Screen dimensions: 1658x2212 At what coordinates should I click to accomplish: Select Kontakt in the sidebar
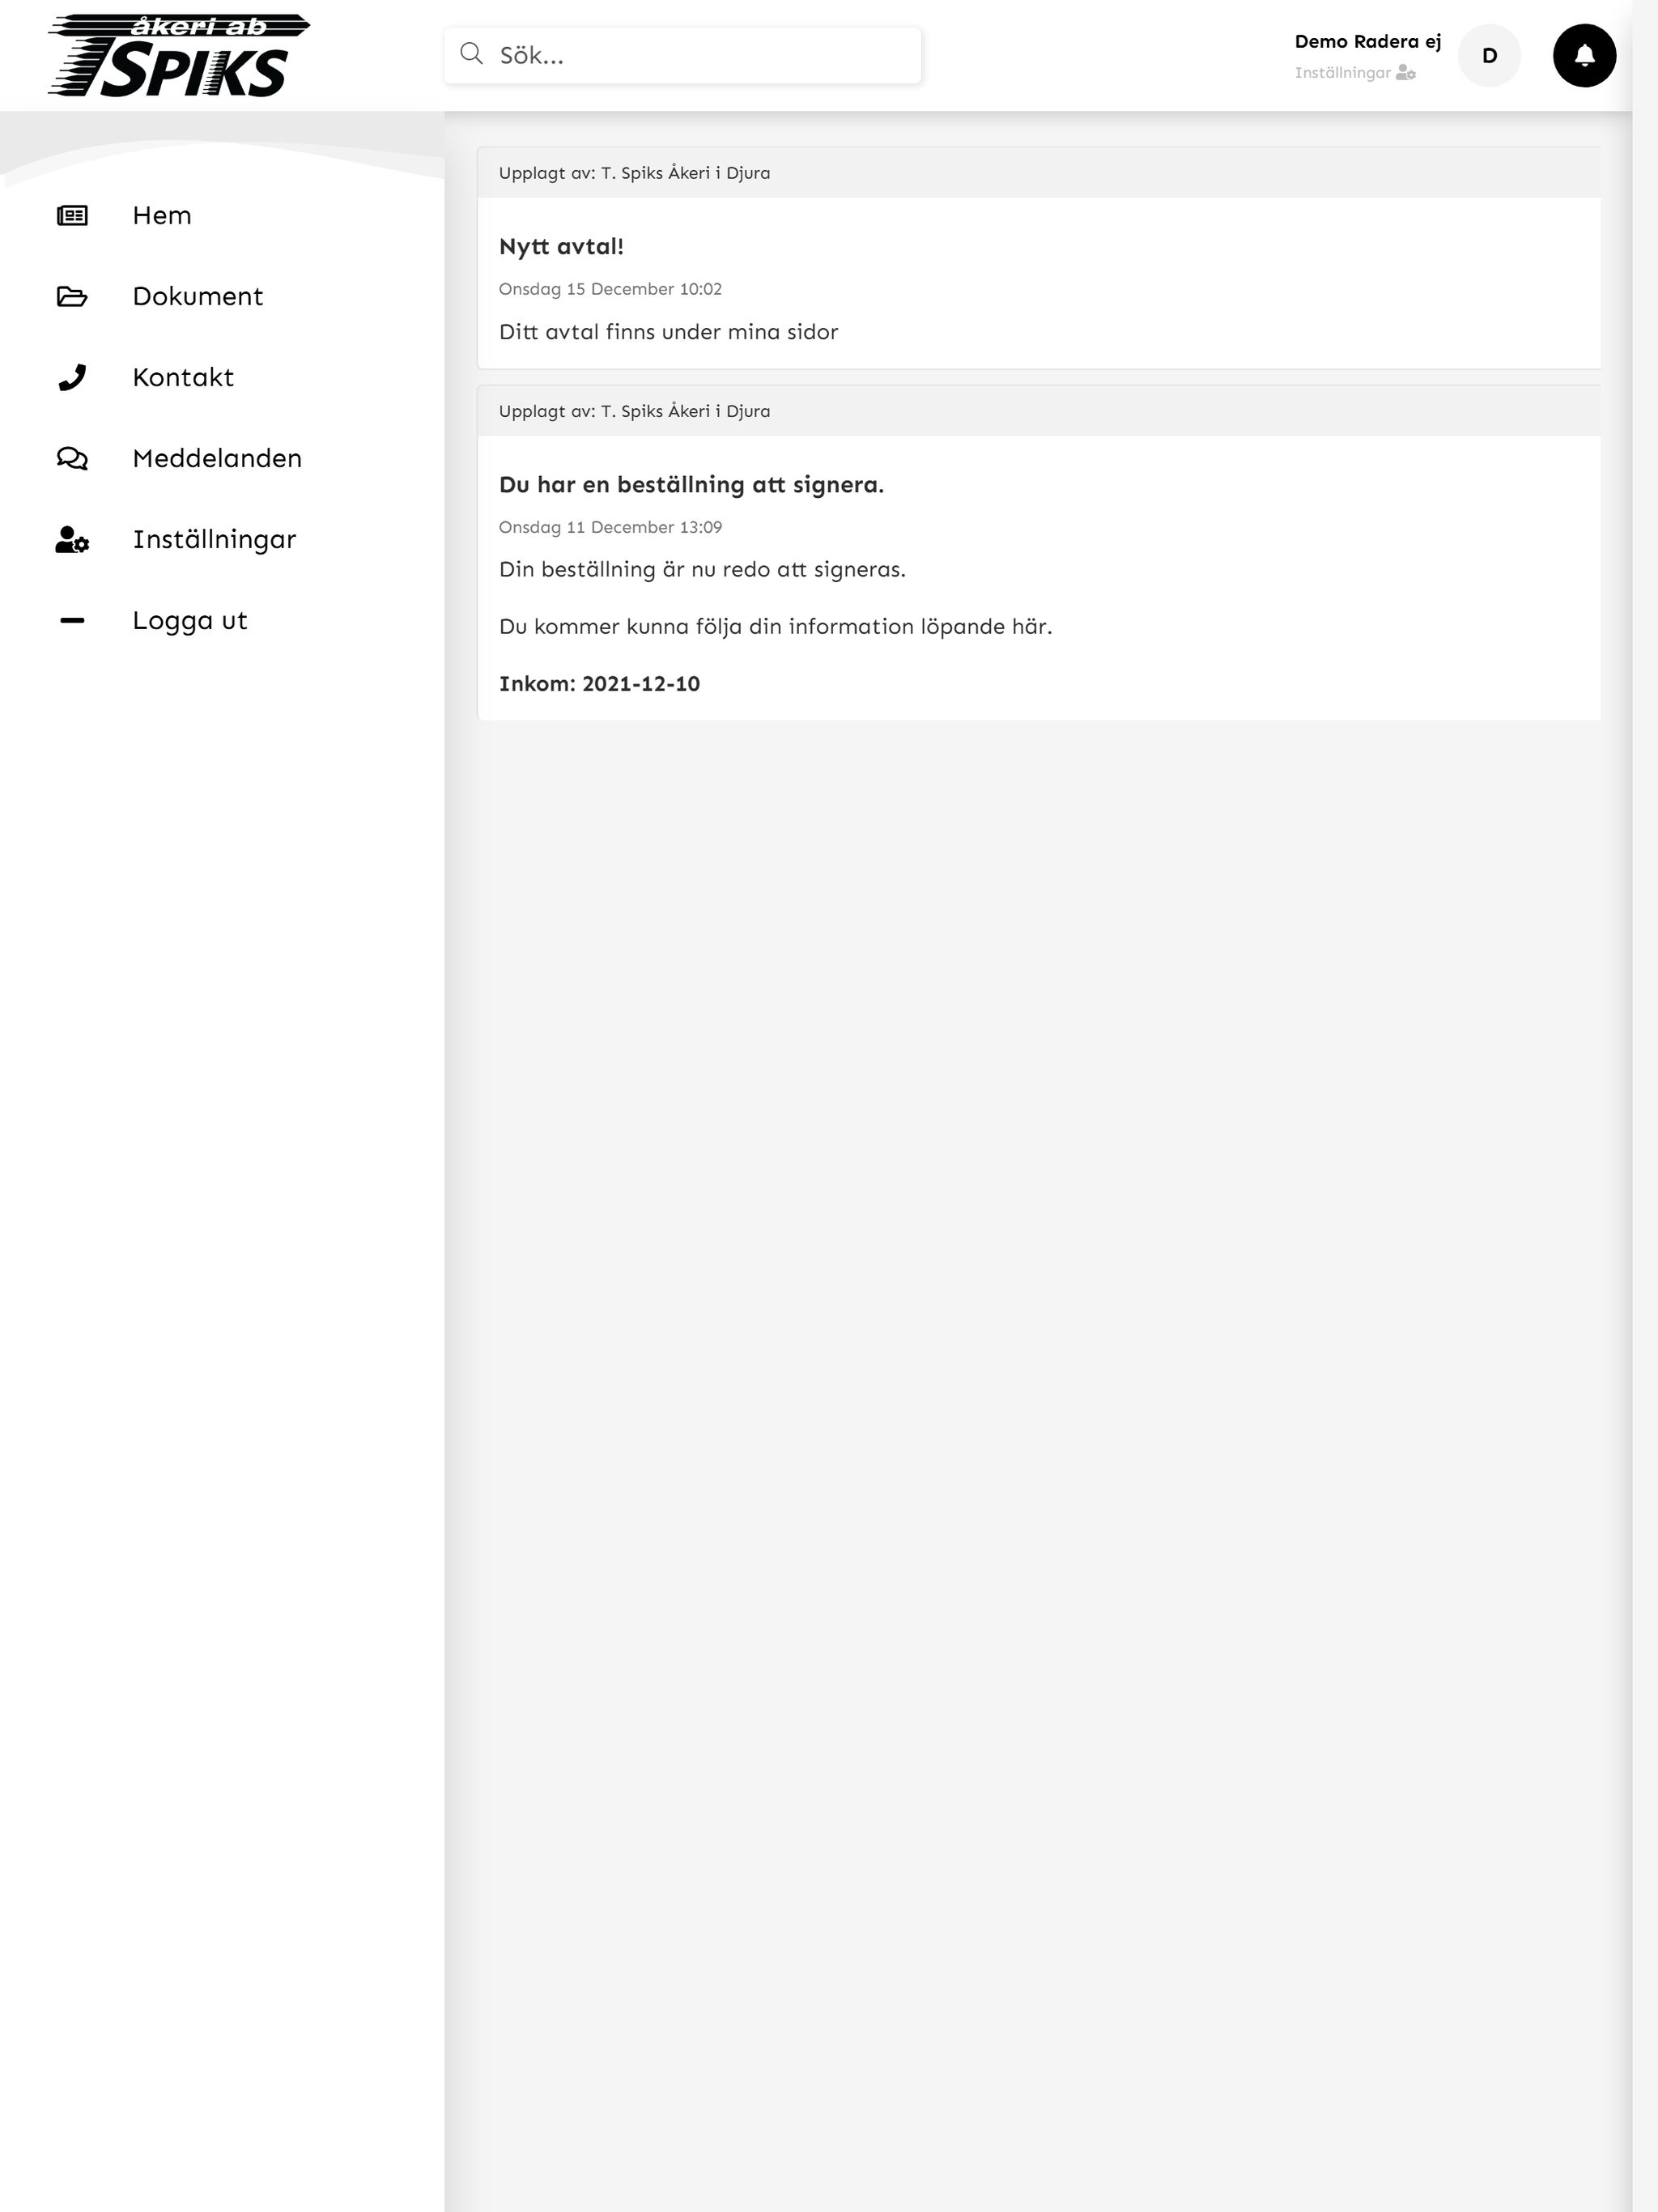(183, 378)
